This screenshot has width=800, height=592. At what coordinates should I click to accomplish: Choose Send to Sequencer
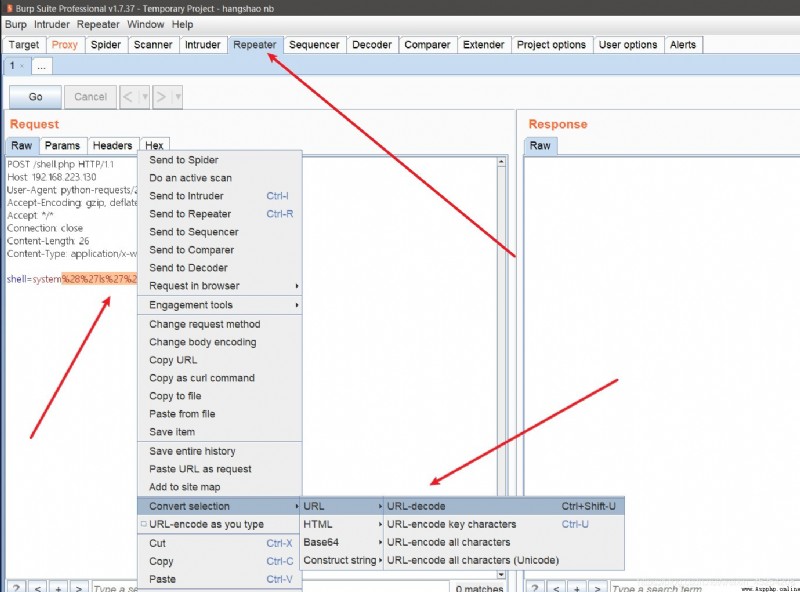[x=219, y=232]
